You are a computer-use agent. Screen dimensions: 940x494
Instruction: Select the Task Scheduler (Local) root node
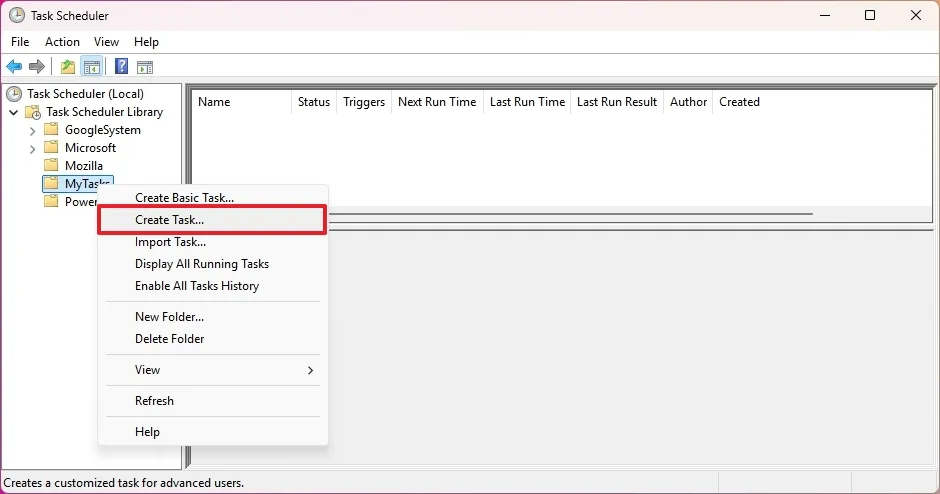tap(85, 94)
